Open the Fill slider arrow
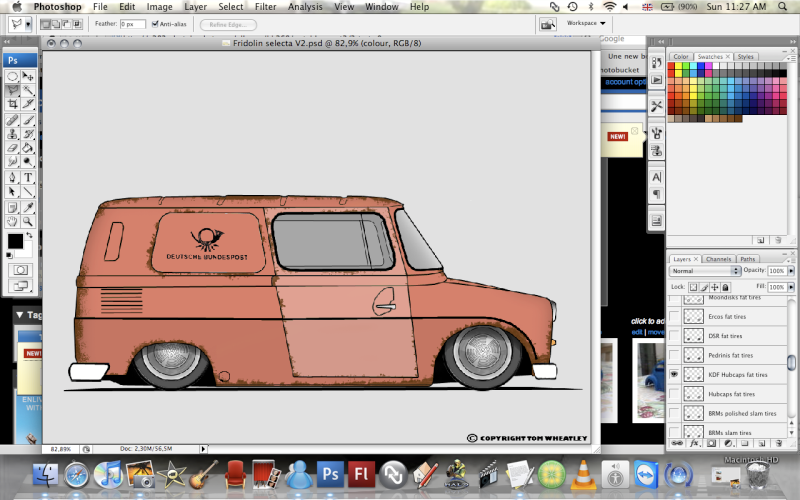This screenshot has width=800, height=500. coord(791,287)
